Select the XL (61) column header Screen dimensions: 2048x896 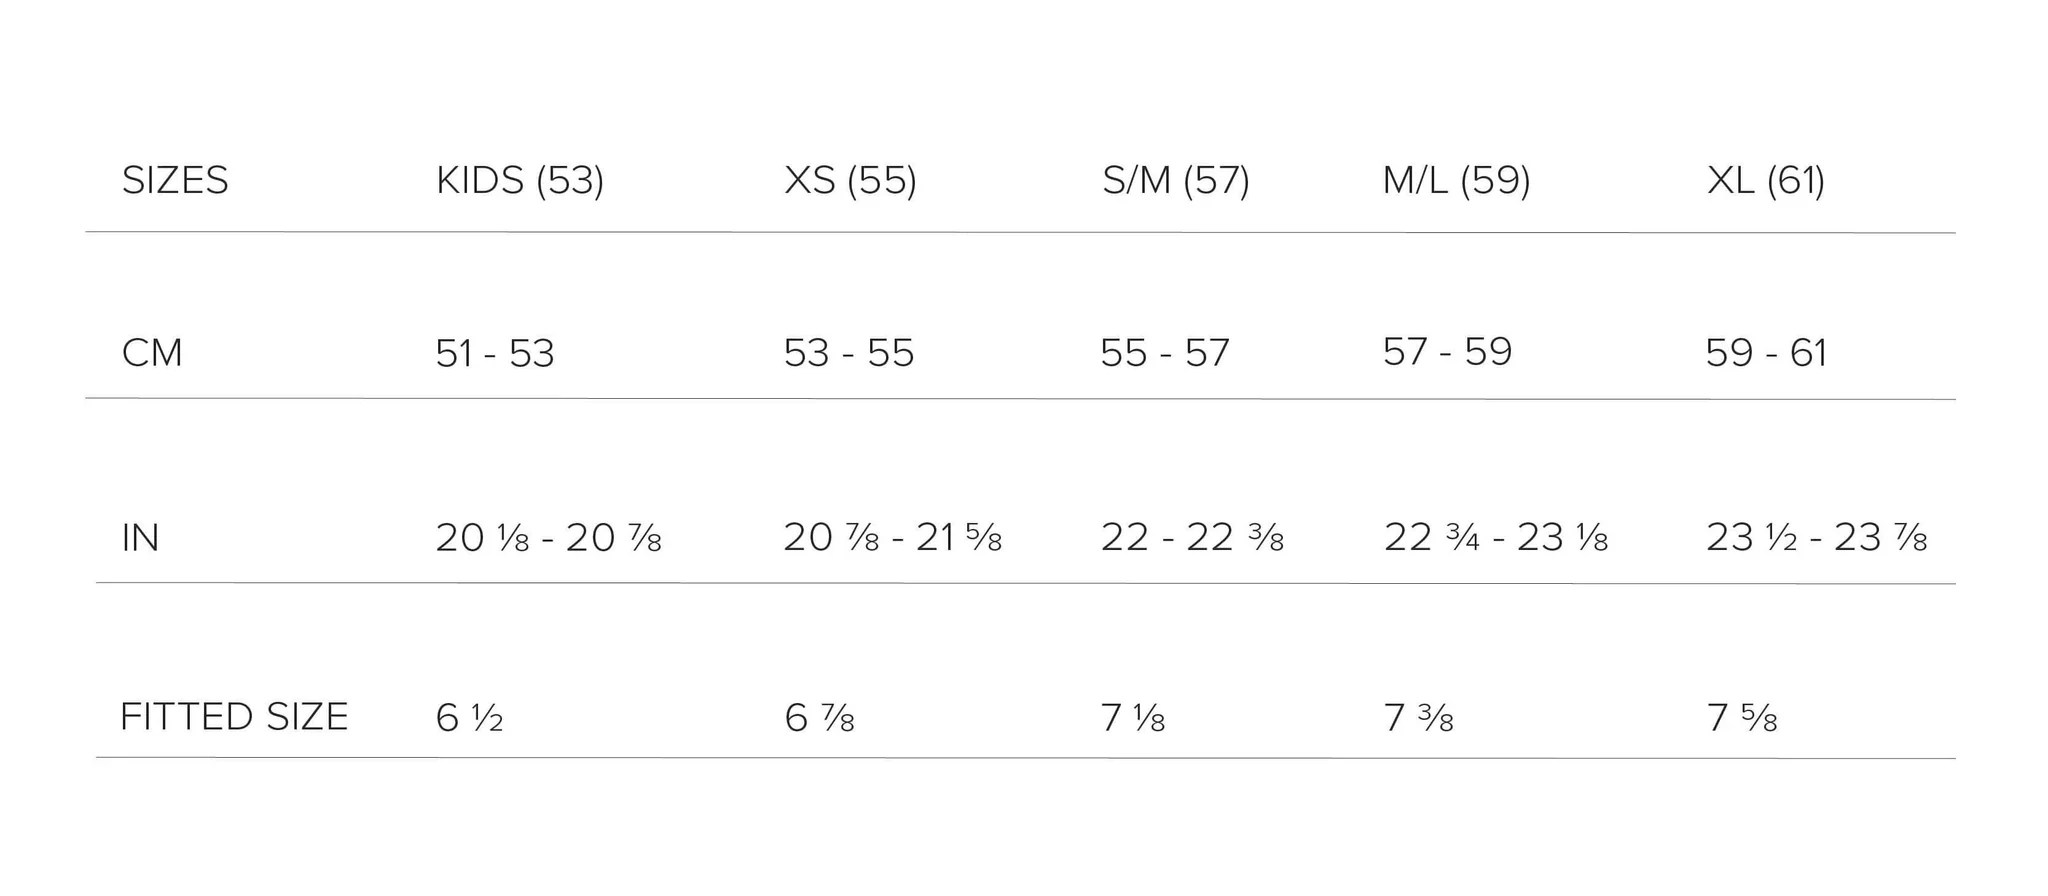coord(1765,181)
